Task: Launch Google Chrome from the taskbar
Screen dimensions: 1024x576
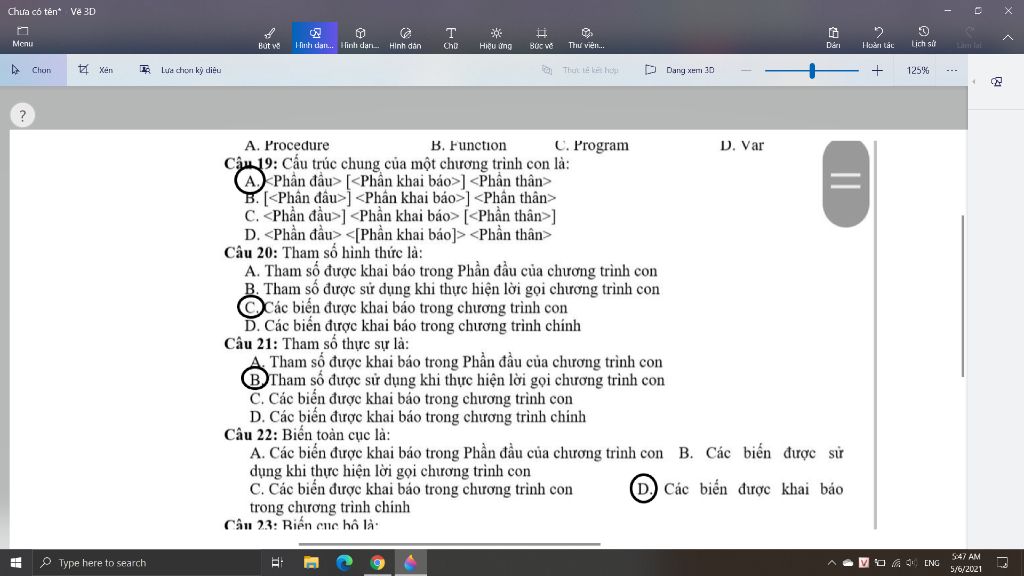Action: 377,562
